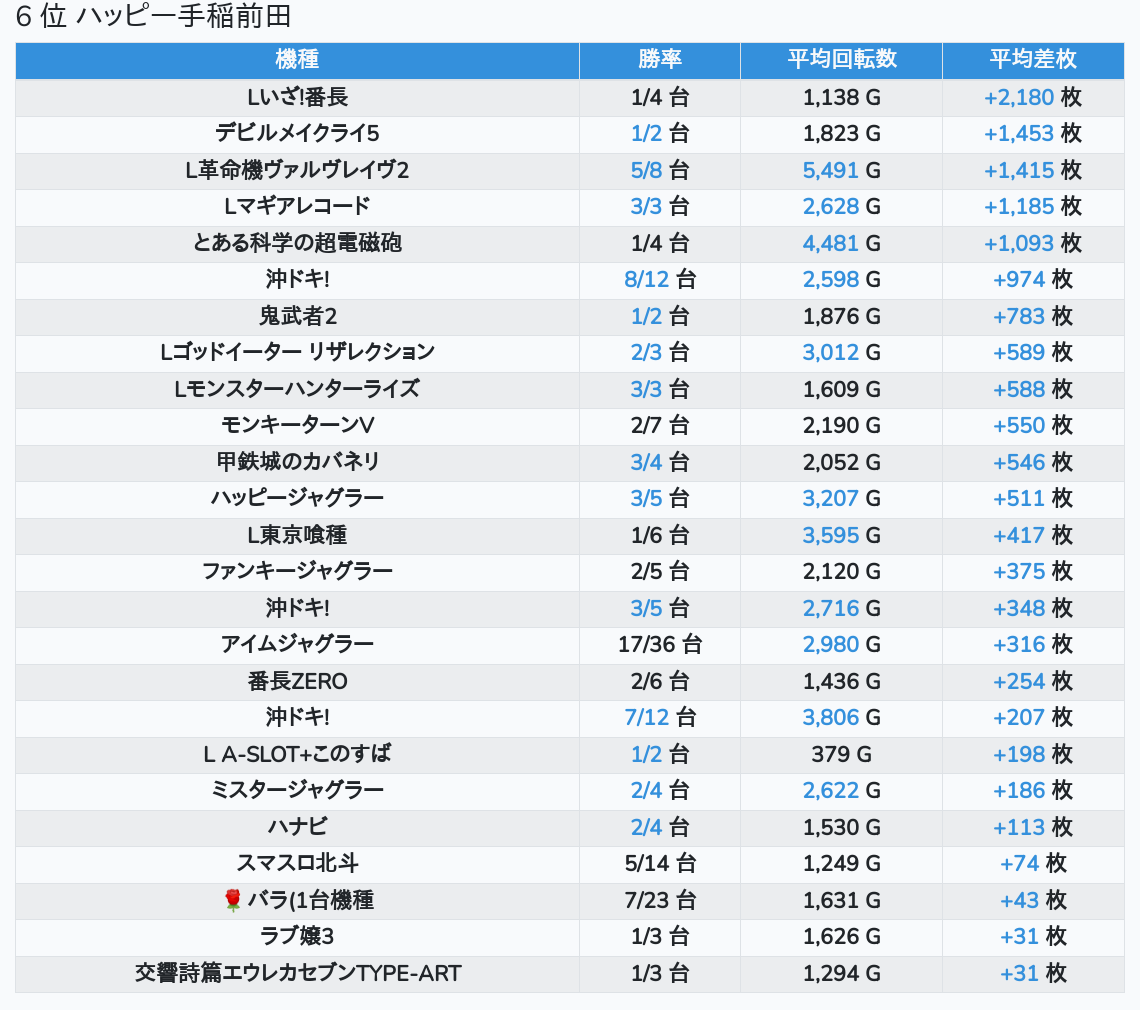This screenshot has width=1140, height=1010.
Task: Open the 2/3 win rate link
Action: point(646,352)
